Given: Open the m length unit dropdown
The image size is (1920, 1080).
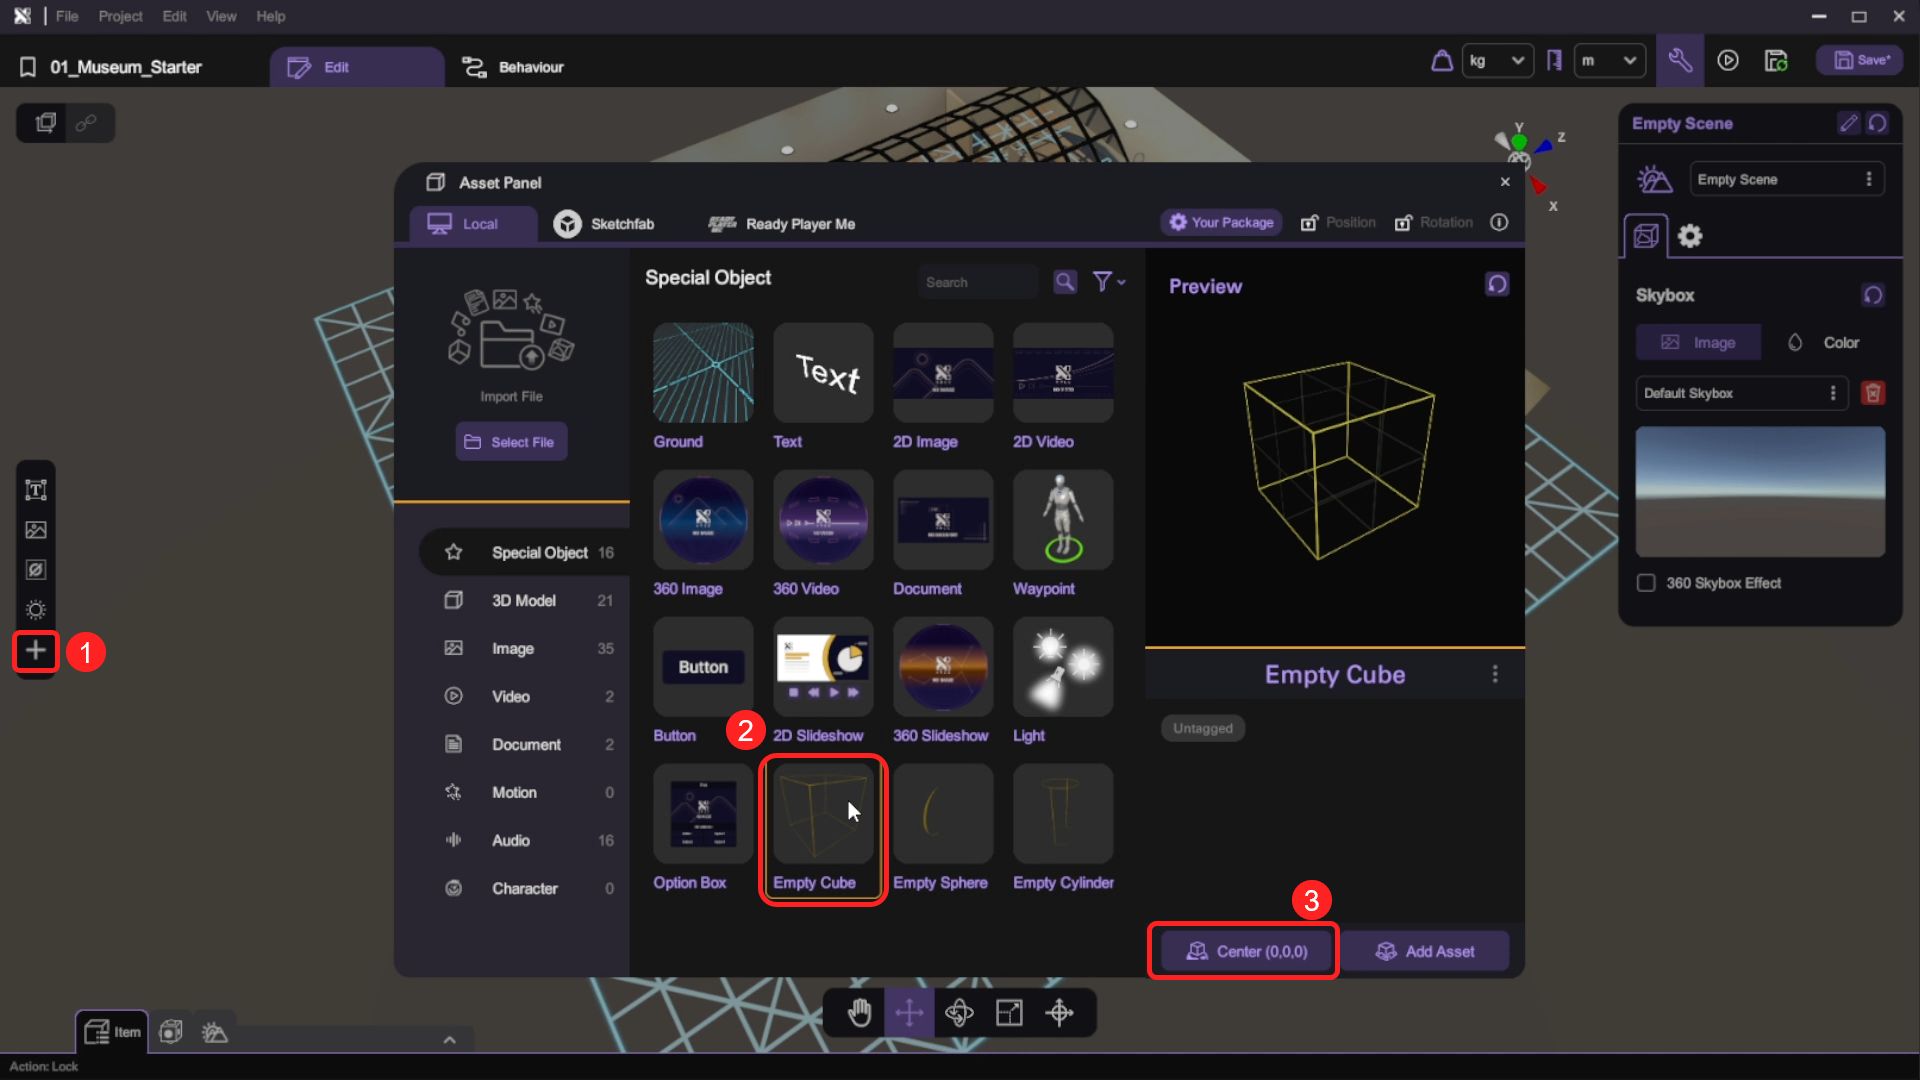Looking at the screenshot, I should click(1609, 61).
